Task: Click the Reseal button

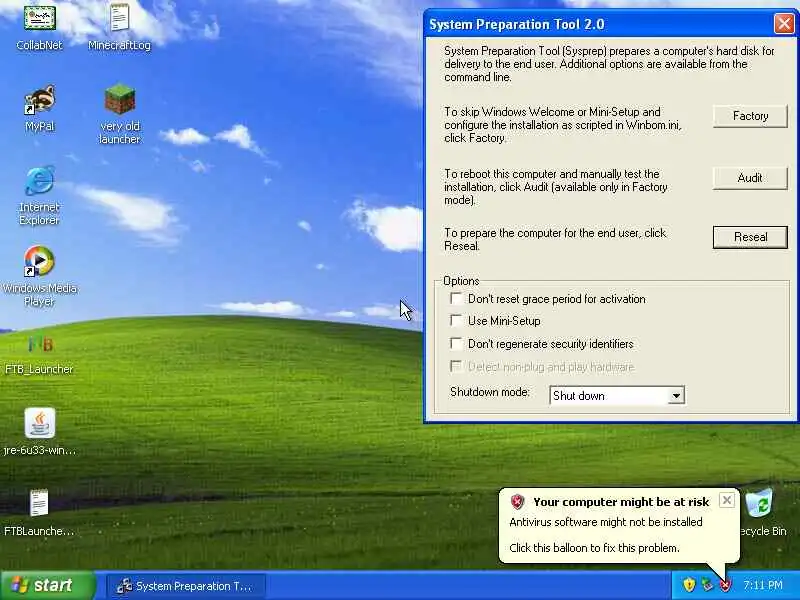Action: [750, 237]
